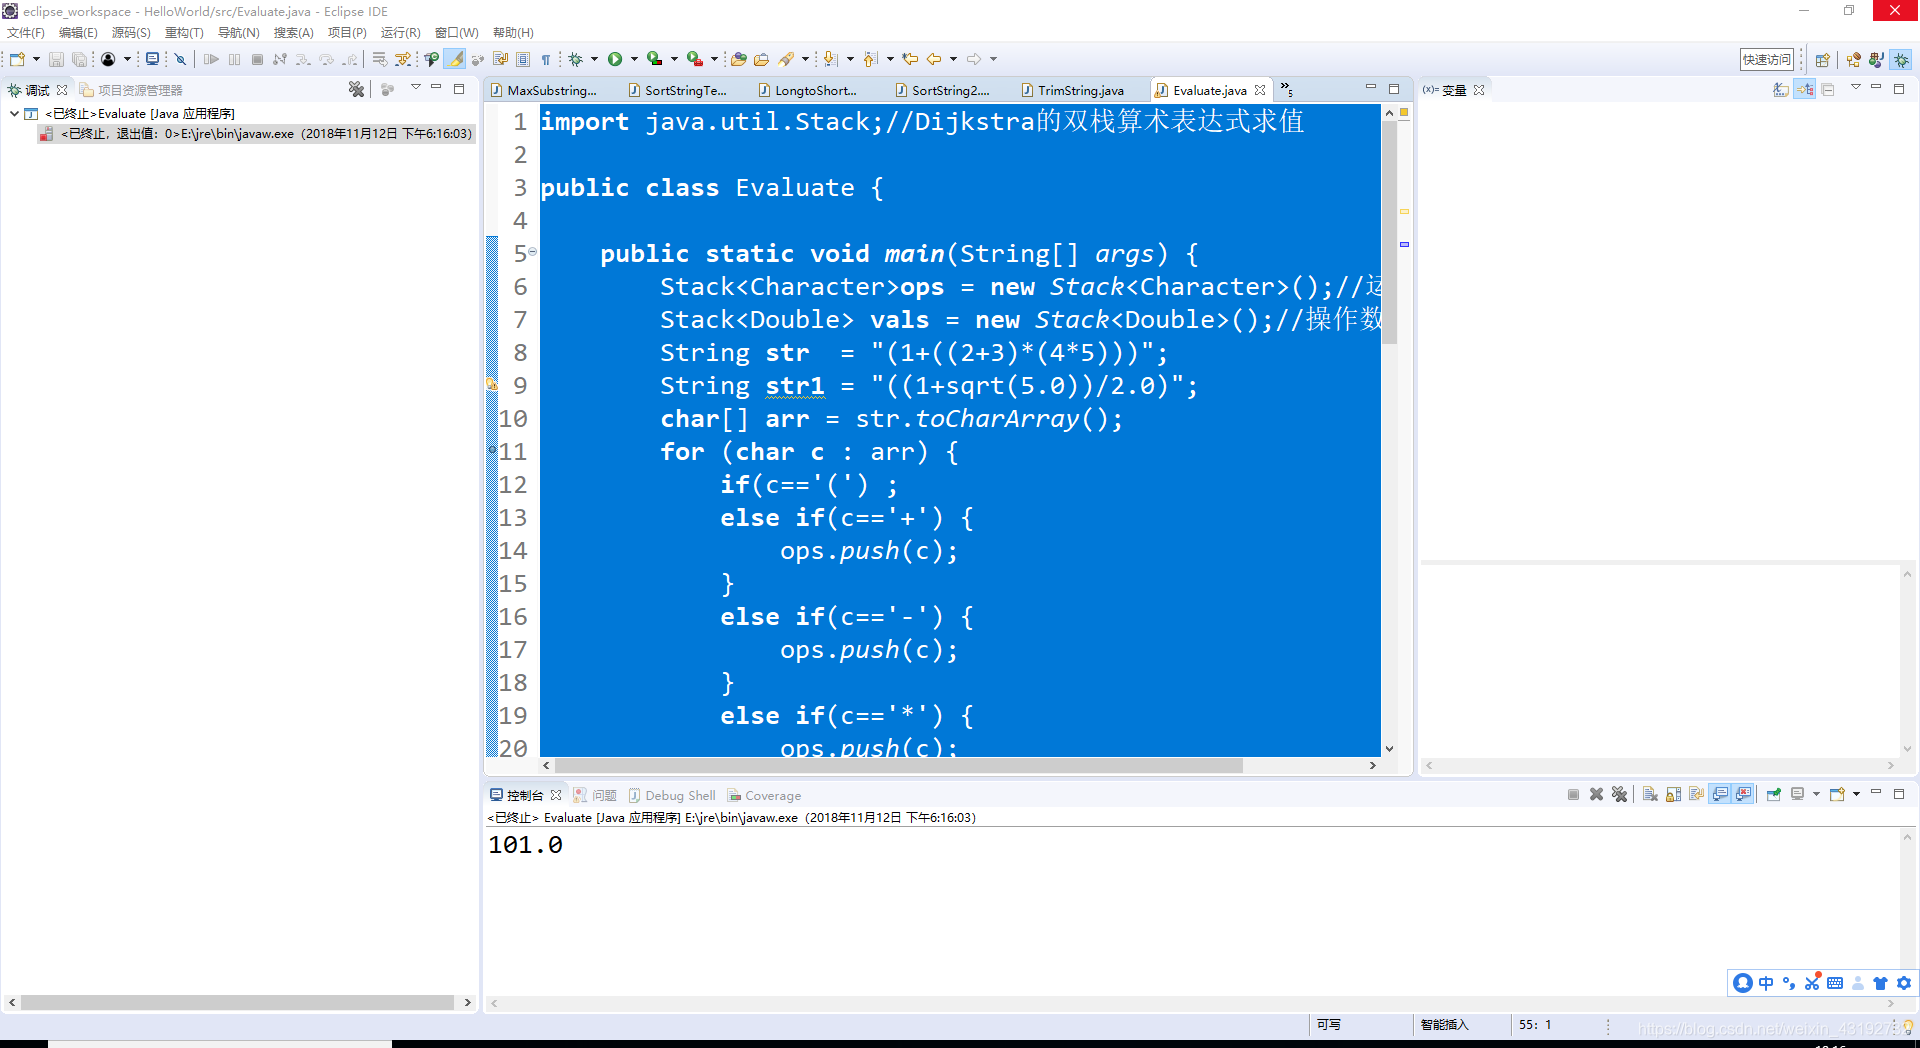Image resolution: width=1920 pixels, height=1048 pixels.
Task: Toggle Show Logical Structure in Variables view
Action: click(x=1804, y=90)
